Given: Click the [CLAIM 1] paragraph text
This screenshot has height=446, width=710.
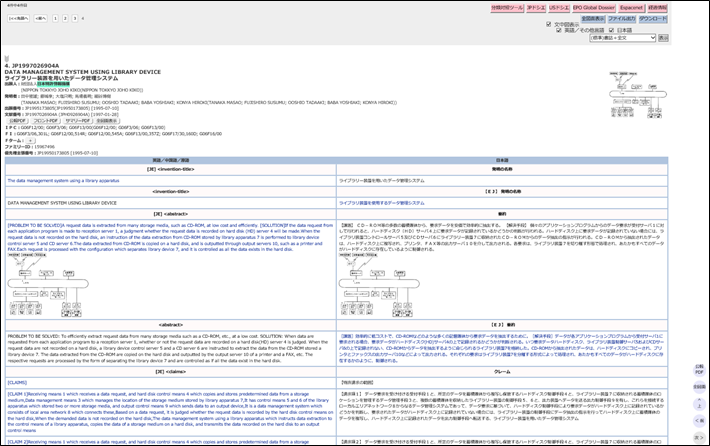Looking at the screenshot, I should (170, 412).
